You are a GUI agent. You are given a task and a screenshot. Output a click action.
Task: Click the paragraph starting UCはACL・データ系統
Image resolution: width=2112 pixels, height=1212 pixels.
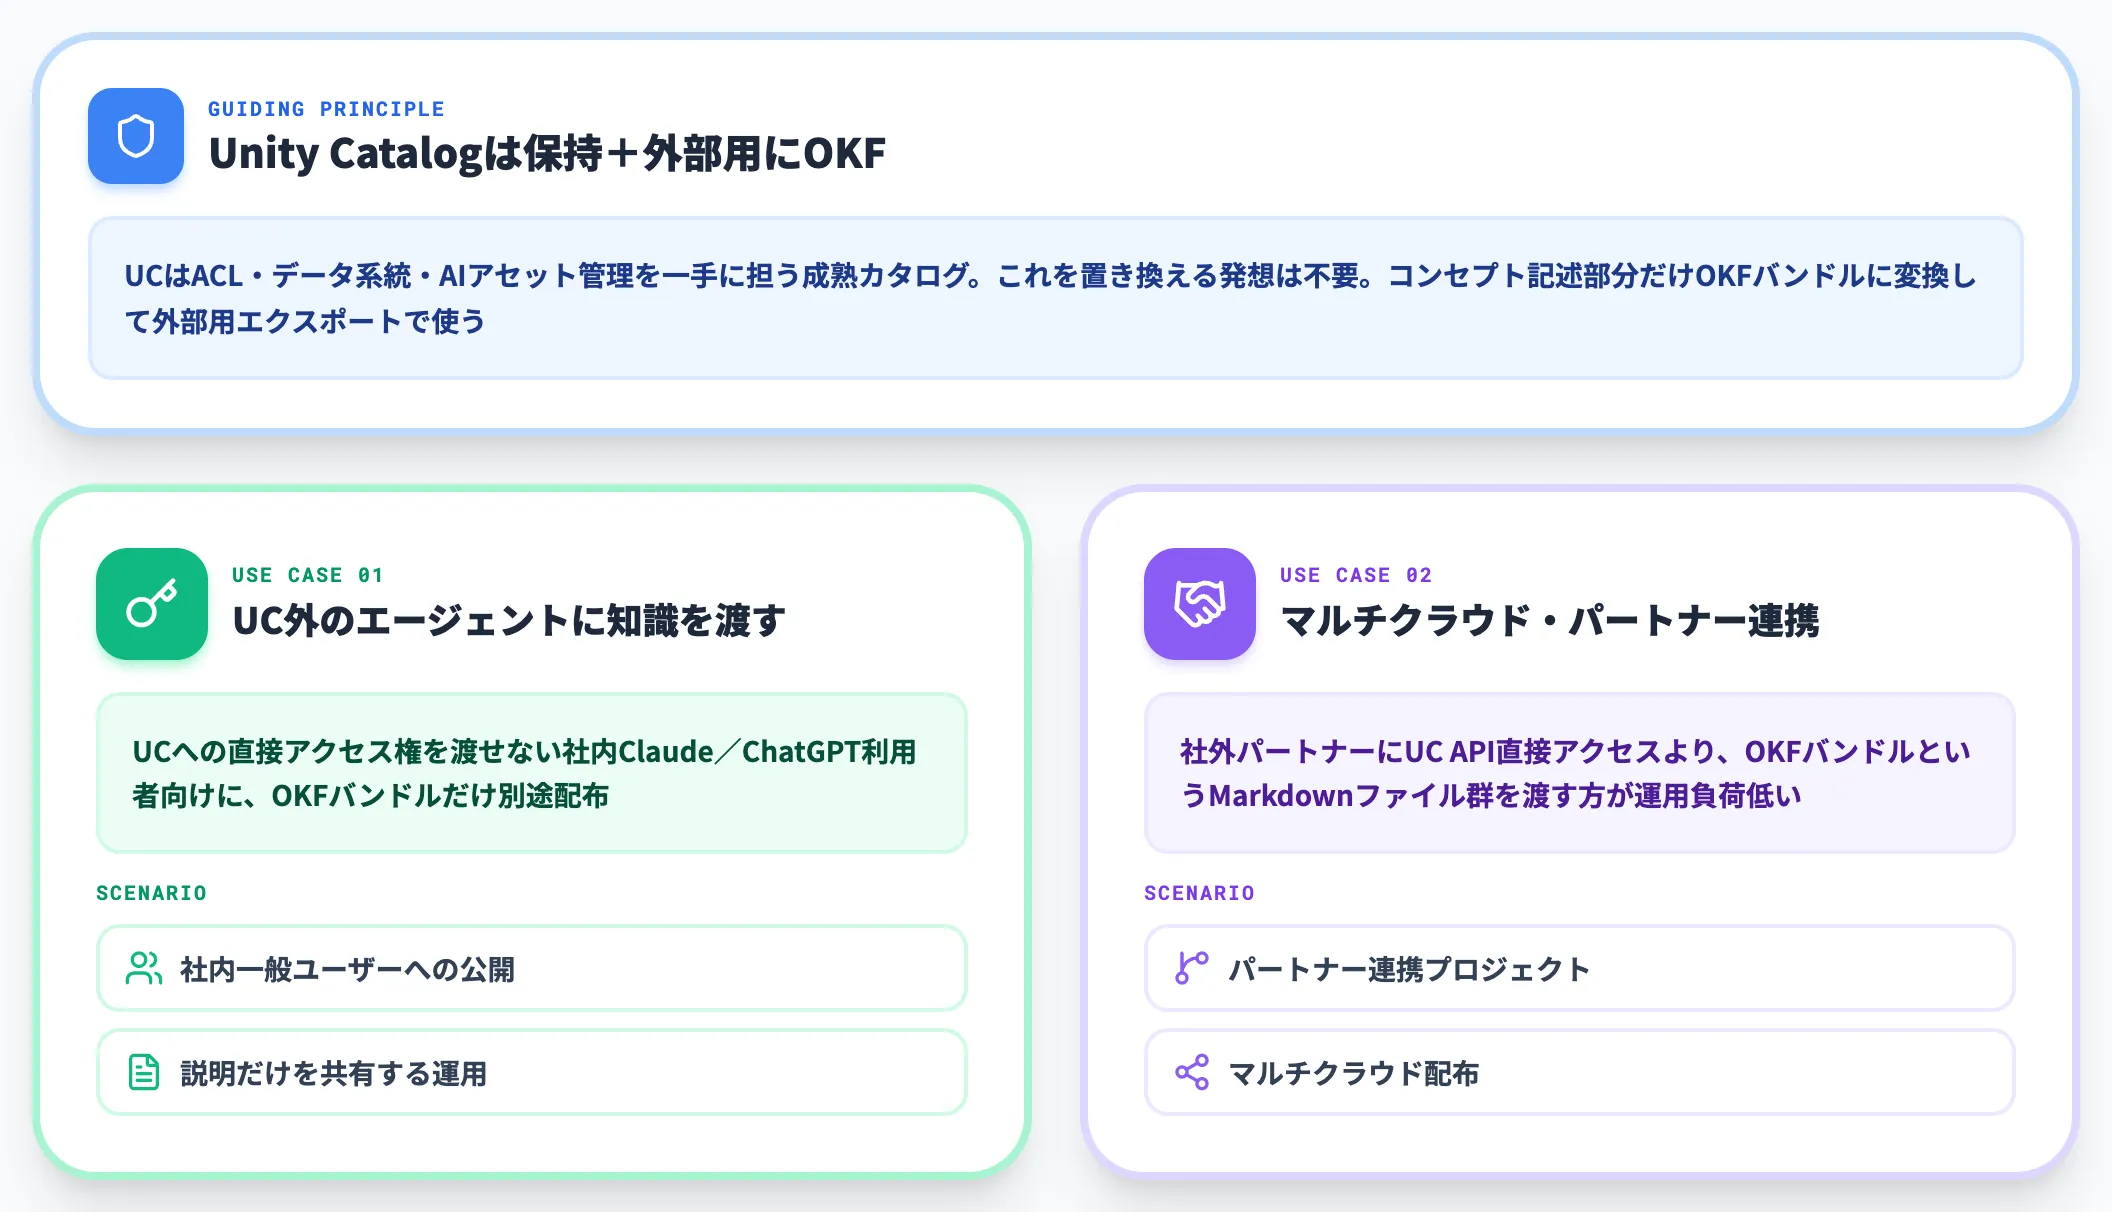coord(1050,298)
